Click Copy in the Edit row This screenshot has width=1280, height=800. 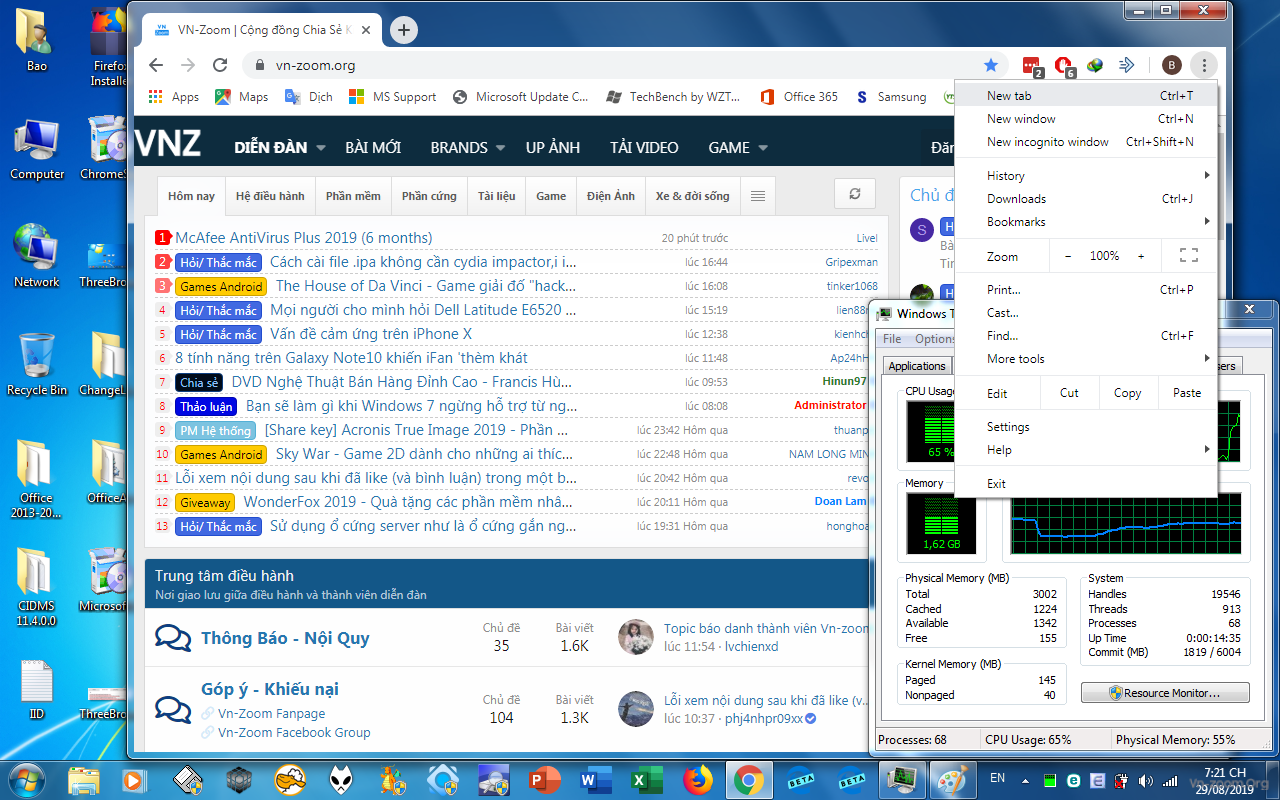pyautogui.click(x=1127, y=393)
